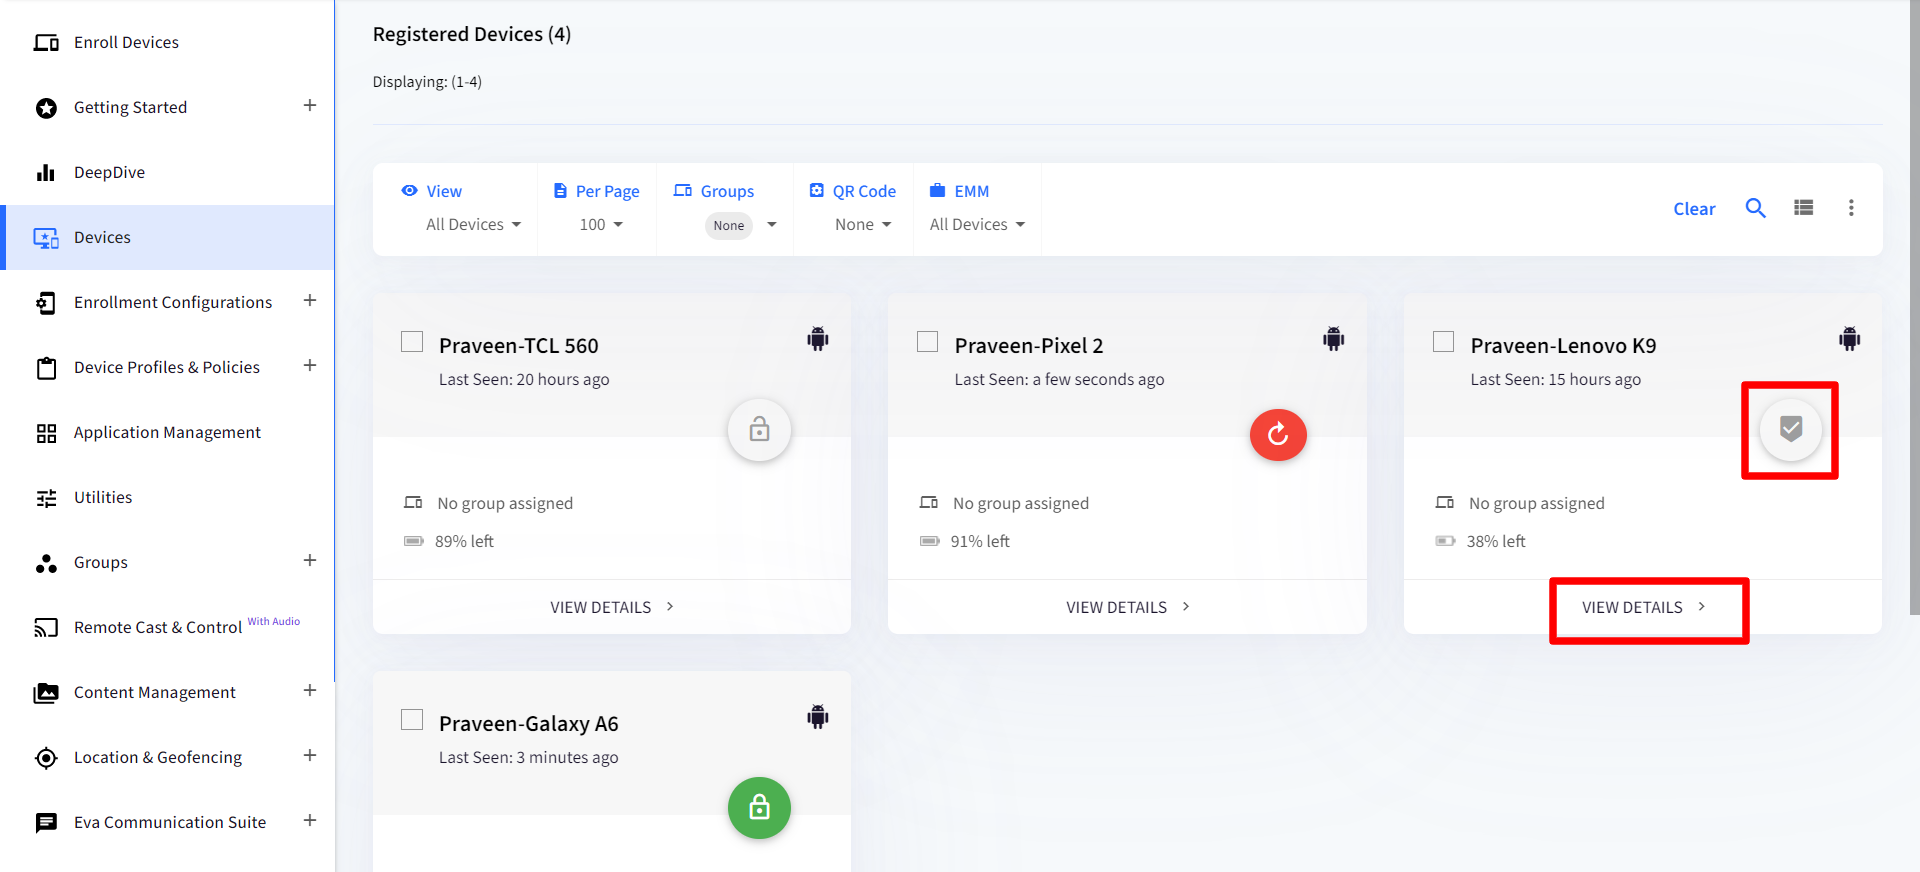Click the Enroll Devices sidebar icon
Viewport: 1920px width, 872px height.
pyautogui.click(x=46, y=43)
